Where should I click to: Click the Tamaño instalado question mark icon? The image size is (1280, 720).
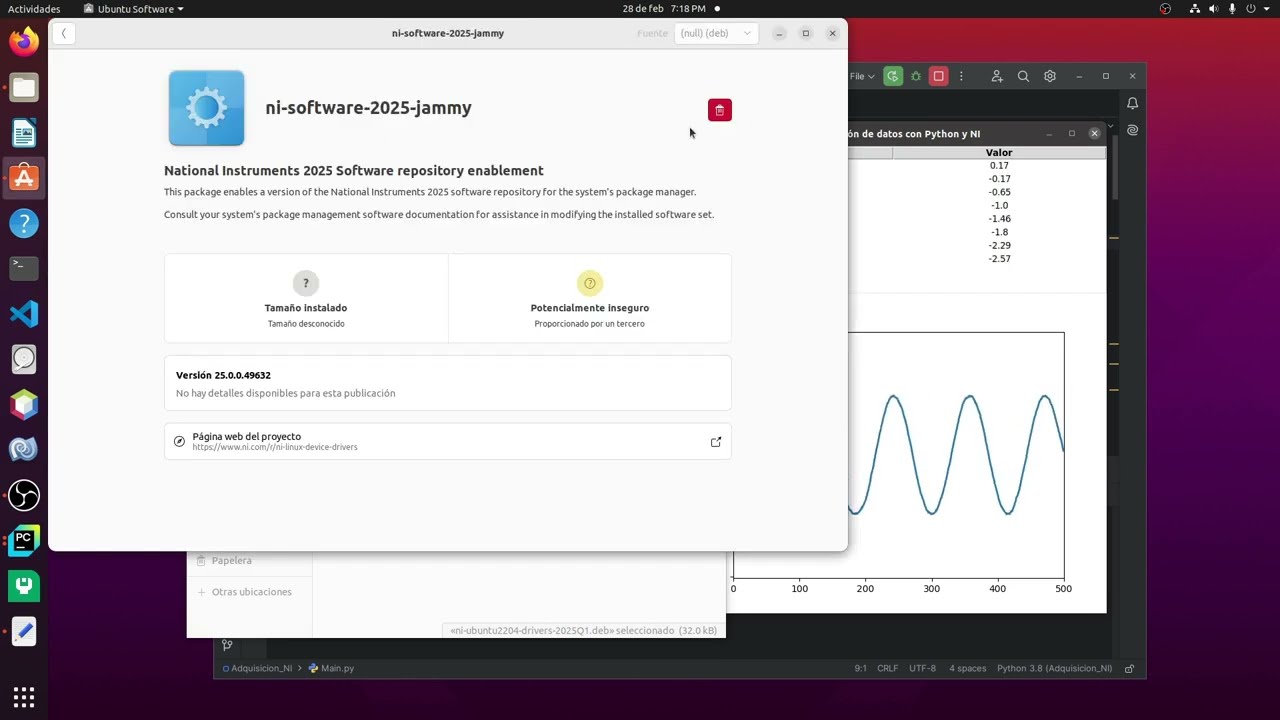(306, 283)
